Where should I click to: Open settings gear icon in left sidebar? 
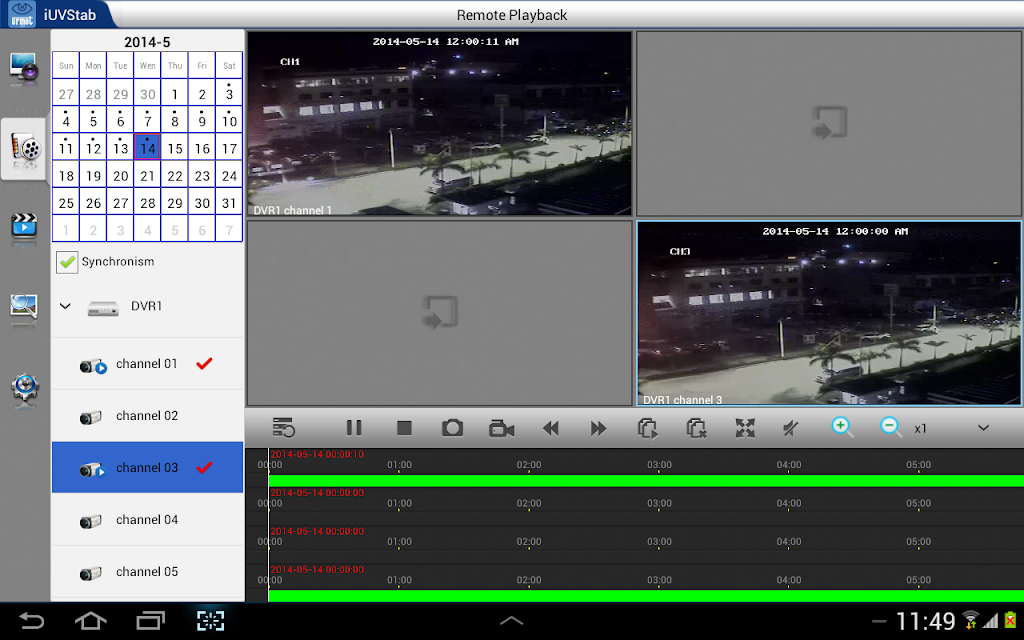tap(25, 391)
